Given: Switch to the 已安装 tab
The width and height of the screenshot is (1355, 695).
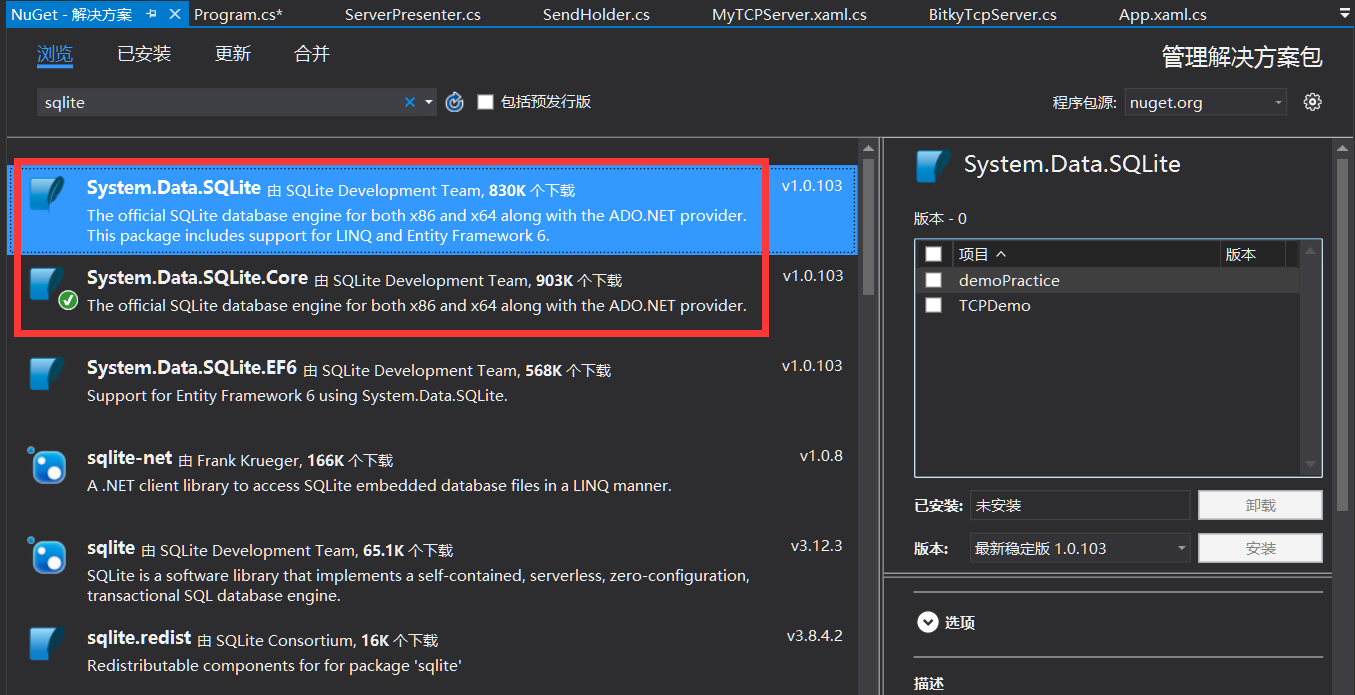Looking at the screenshot, I should click(143, 54).
